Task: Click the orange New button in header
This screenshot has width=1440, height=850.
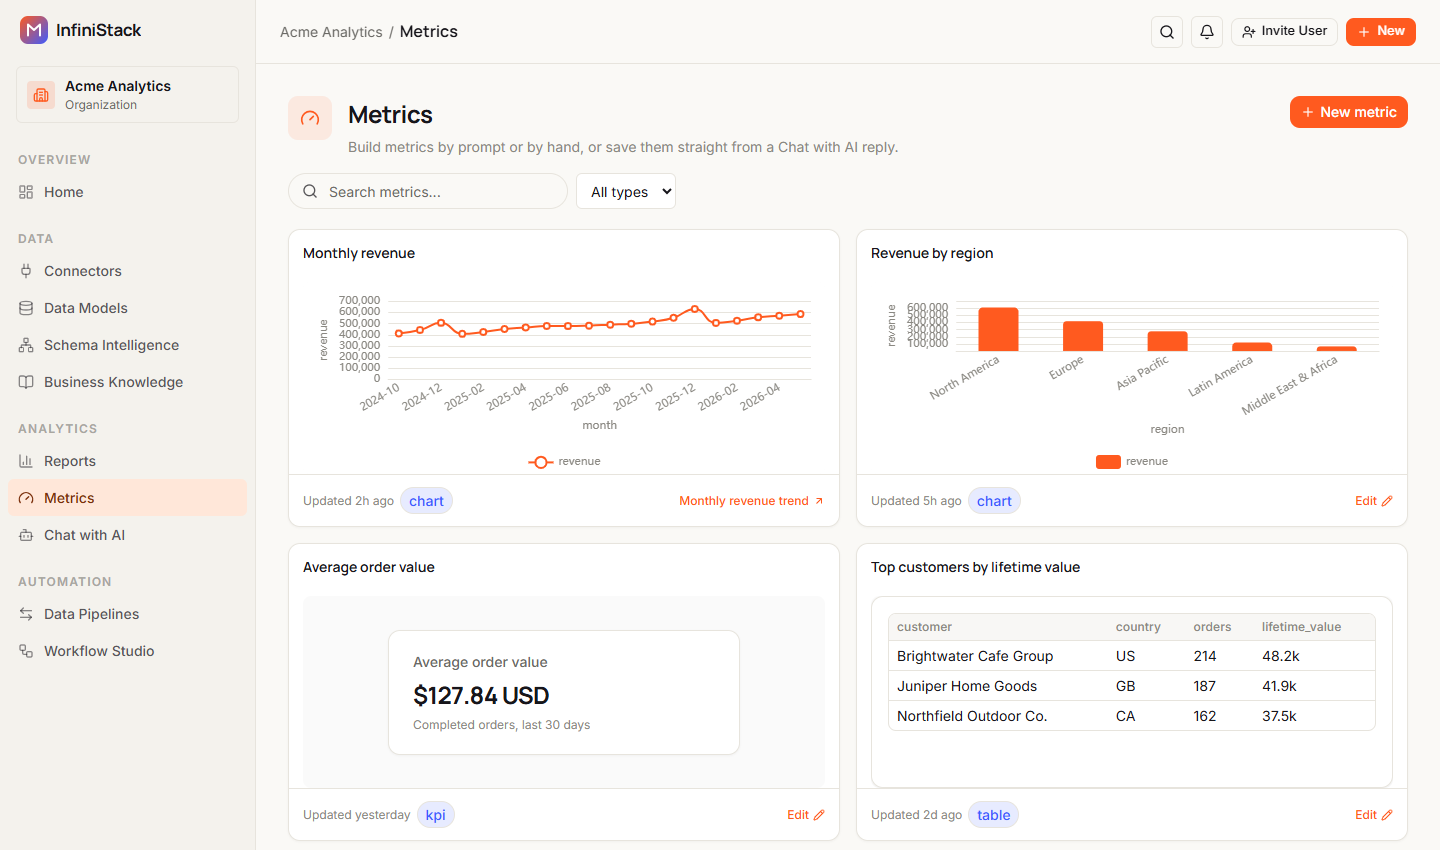Action: point(1381,32)
